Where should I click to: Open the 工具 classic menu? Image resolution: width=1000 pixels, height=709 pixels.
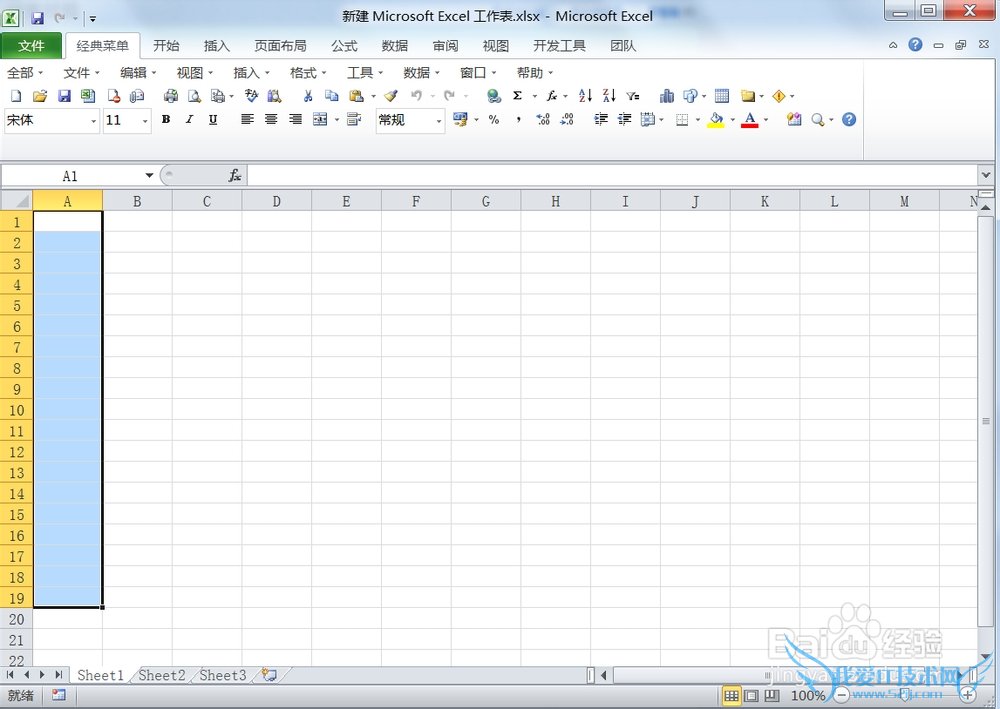[x=365, y=73]
